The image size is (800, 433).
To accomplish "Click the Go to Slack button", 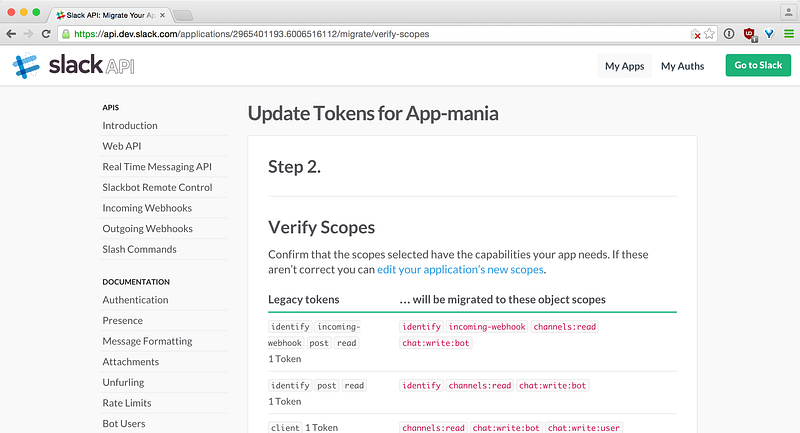I will (x=758, y=65).
